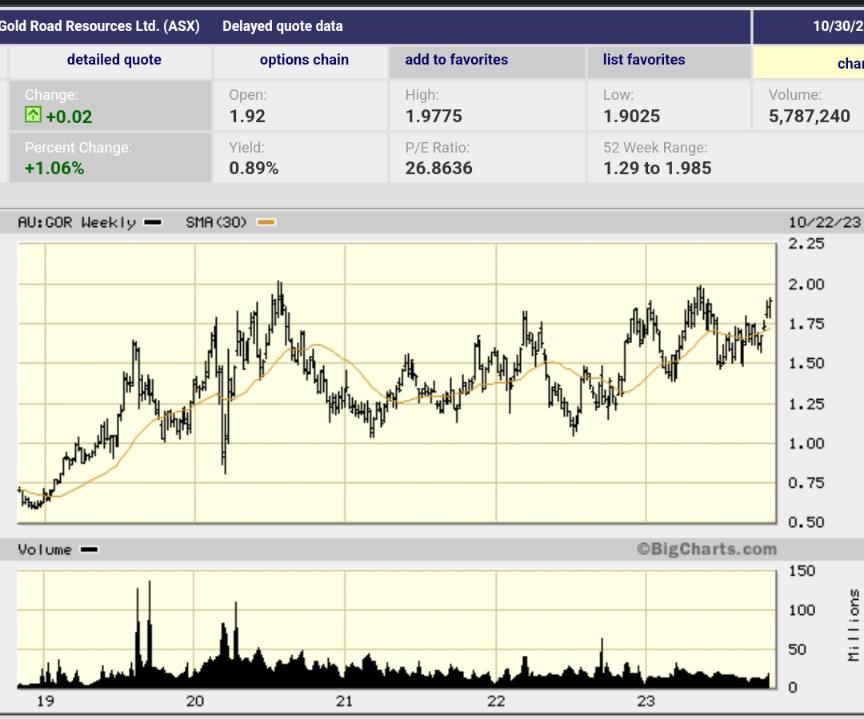The width and height of the screenshot is (864, 719).
Task: Open the detailed quote link
Action: click(114, 60)
